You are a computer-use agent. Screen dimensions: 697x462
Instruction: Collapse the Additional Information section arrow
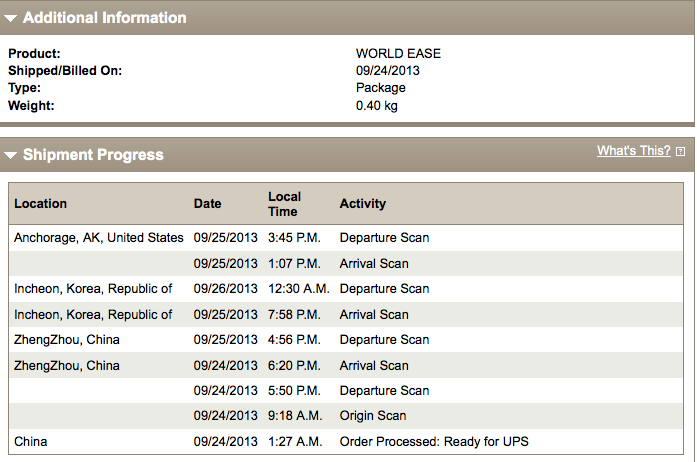11,18
